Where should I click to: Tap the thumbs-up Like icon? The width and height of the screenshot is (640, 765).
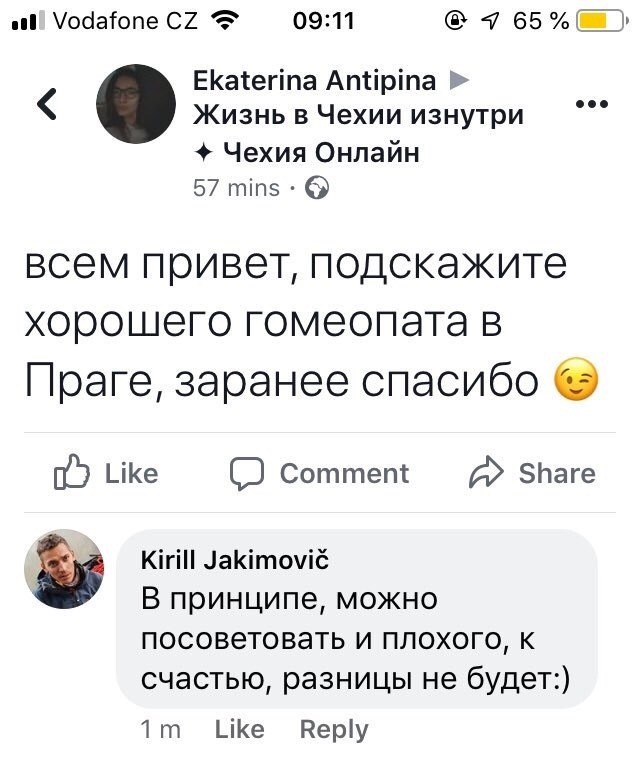[72, 473]
